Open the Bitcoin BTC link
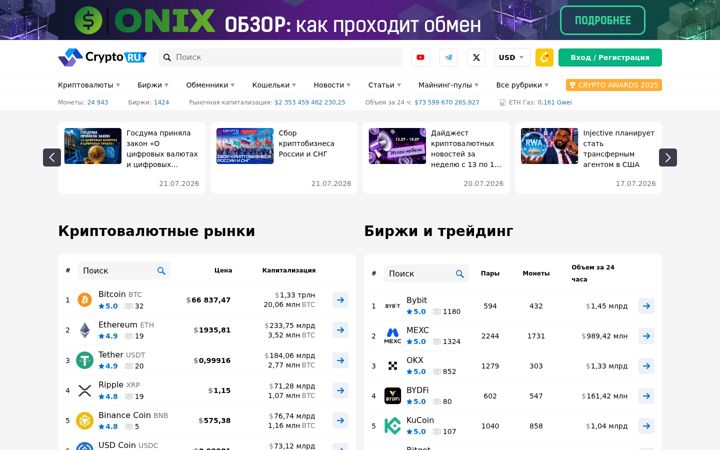 [x=120, y=294]
